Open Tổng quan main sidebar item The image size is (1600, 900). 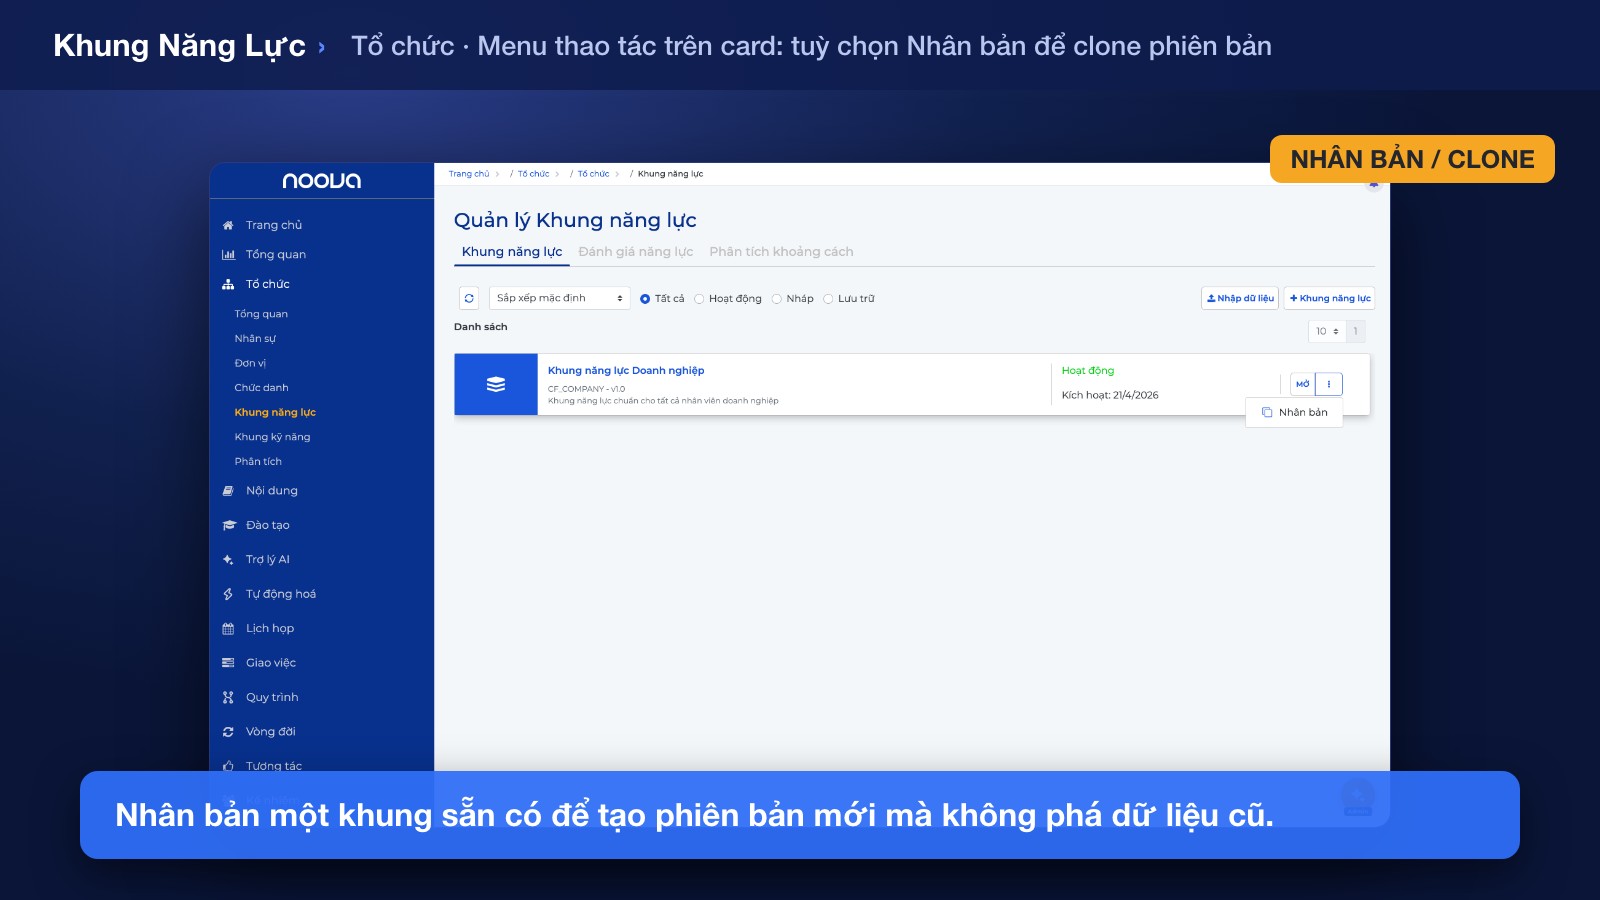coord(276,255)
